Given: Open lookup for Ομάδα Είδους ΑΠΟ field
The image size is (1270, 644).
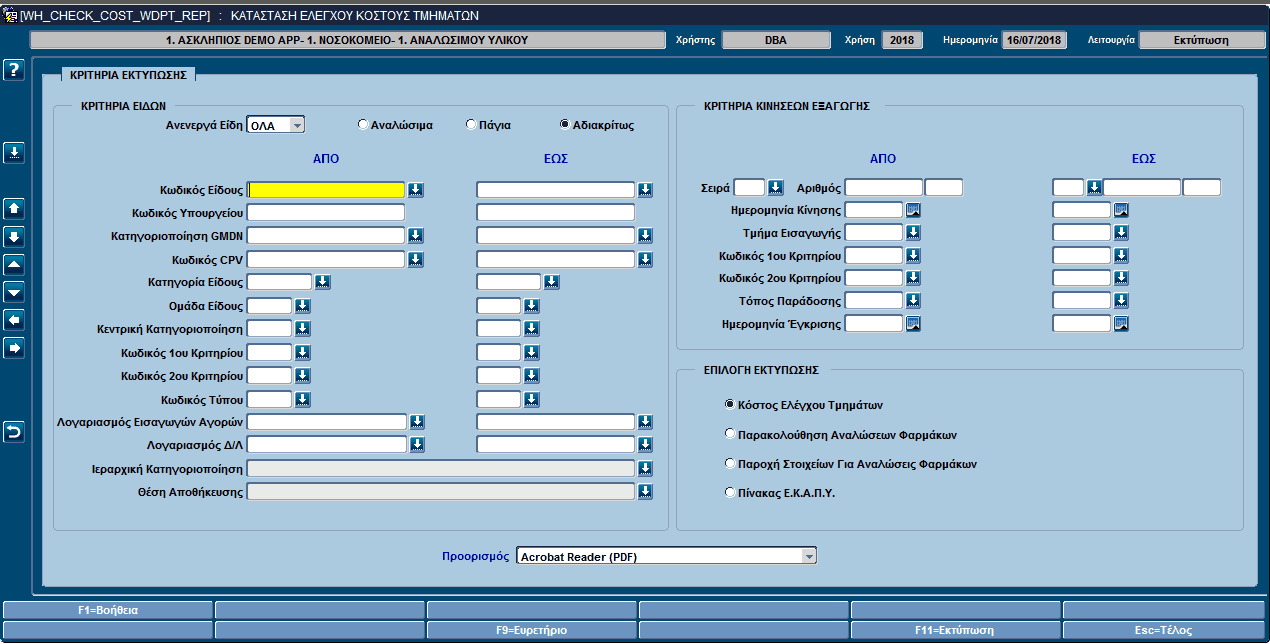Looking at the screenshot, I should pos(302,306).
